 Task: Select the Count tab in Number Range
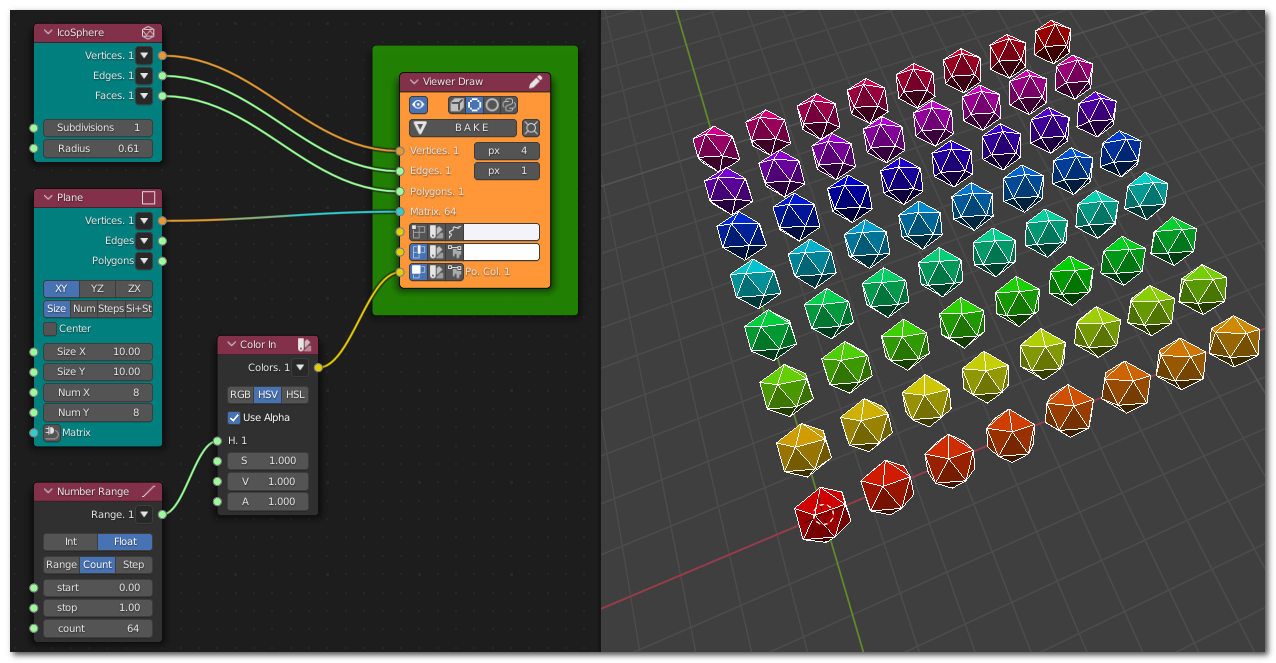pyautogui.click(x=98, y=565)
